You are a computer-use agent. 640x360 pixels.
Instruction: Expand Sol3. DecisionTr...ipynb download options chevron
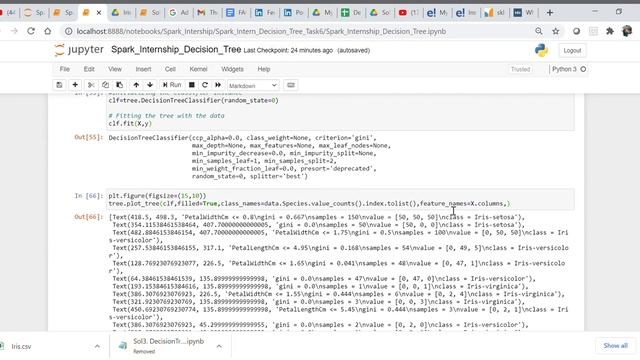219,346
